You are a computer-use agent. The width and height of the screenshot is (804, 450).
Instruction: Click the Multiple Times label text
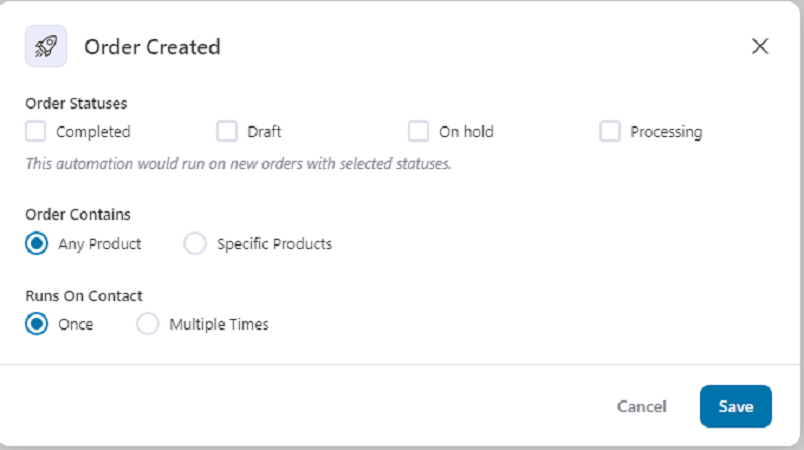[219, 324]
